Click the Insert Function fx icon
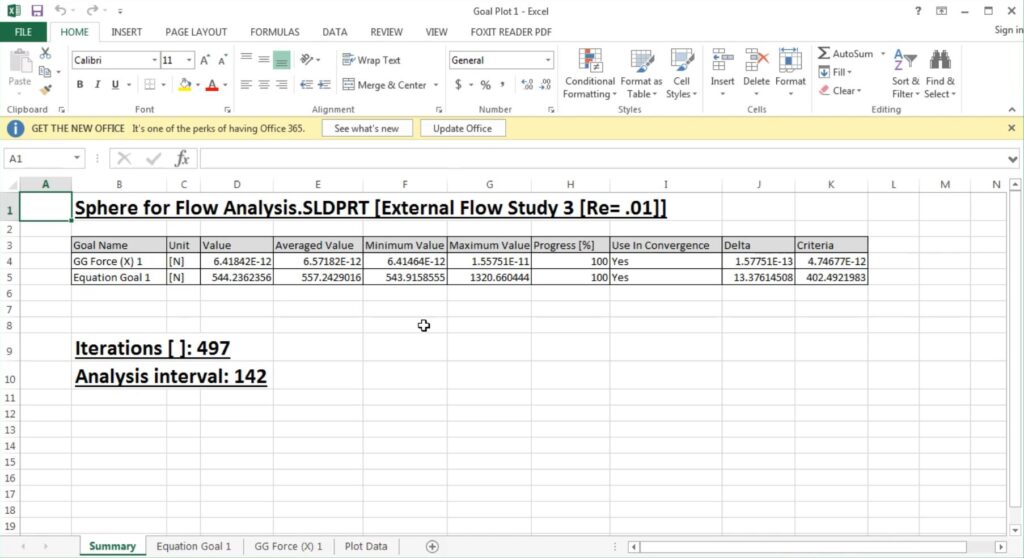 pyautogui.click(x=182, y=158)
